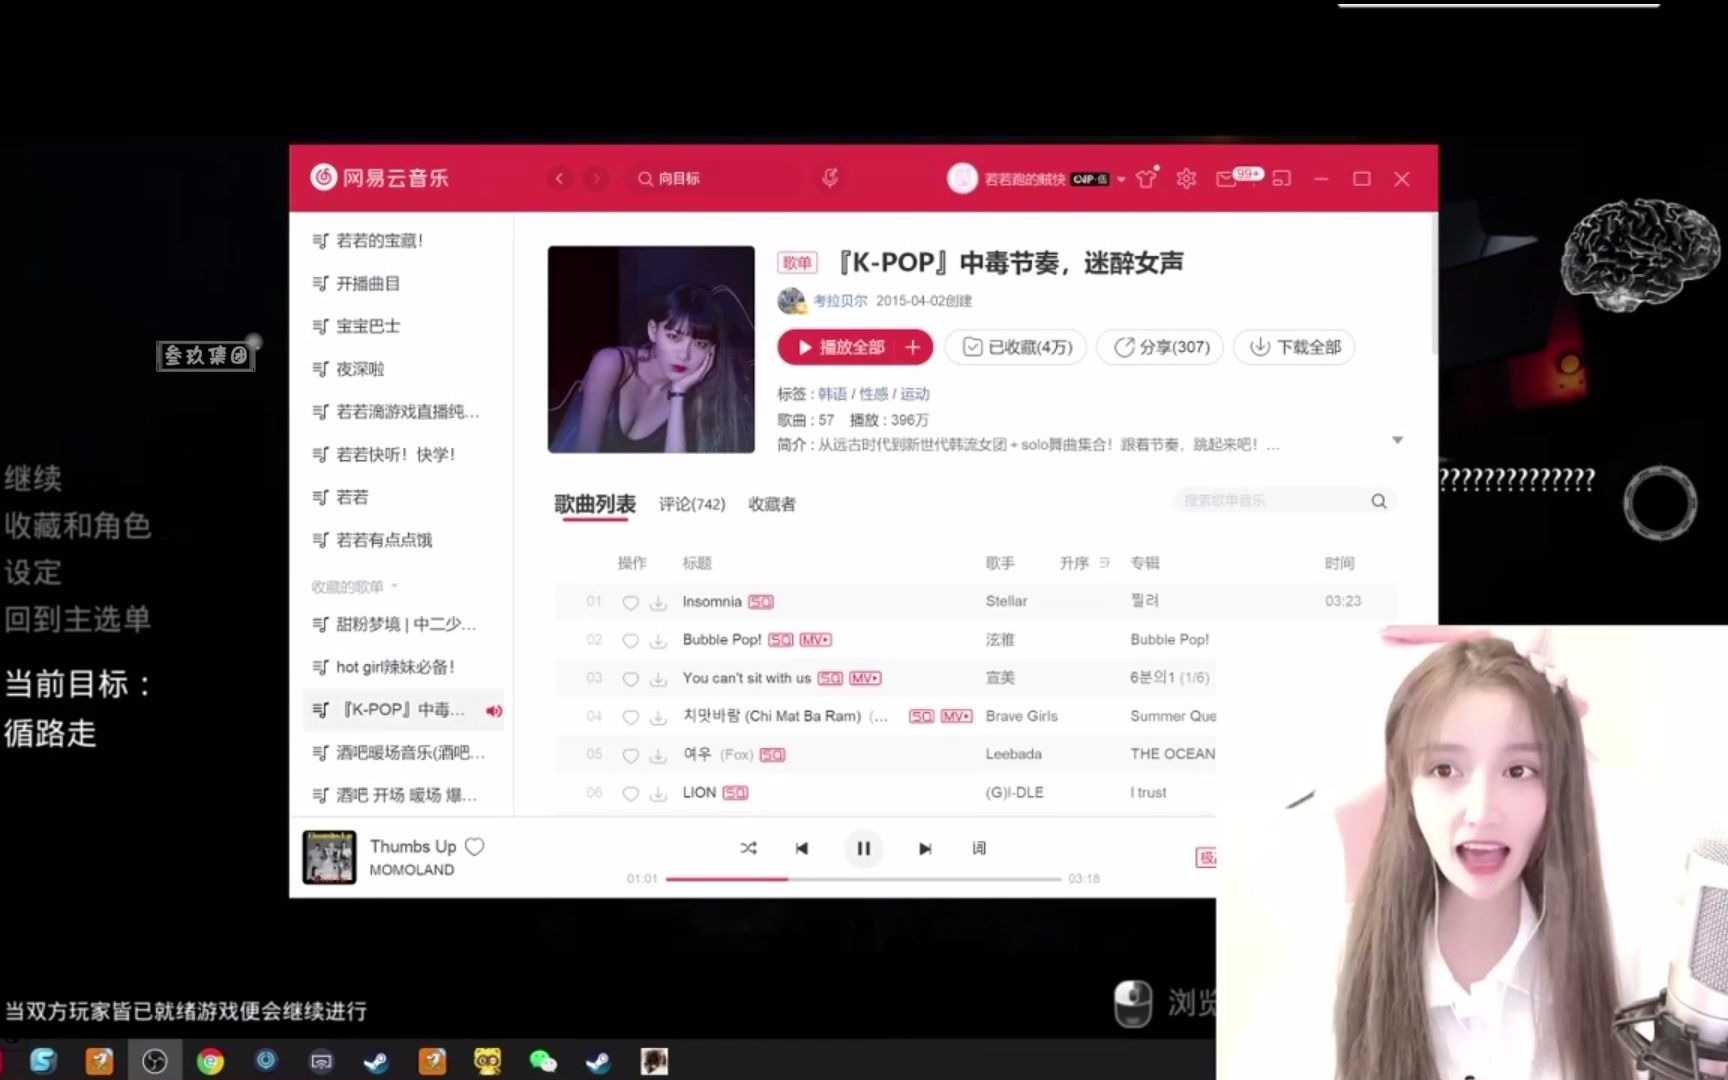Pause the current song
This screenshot has height=1080, width=1728.
[x=863, y=848]
